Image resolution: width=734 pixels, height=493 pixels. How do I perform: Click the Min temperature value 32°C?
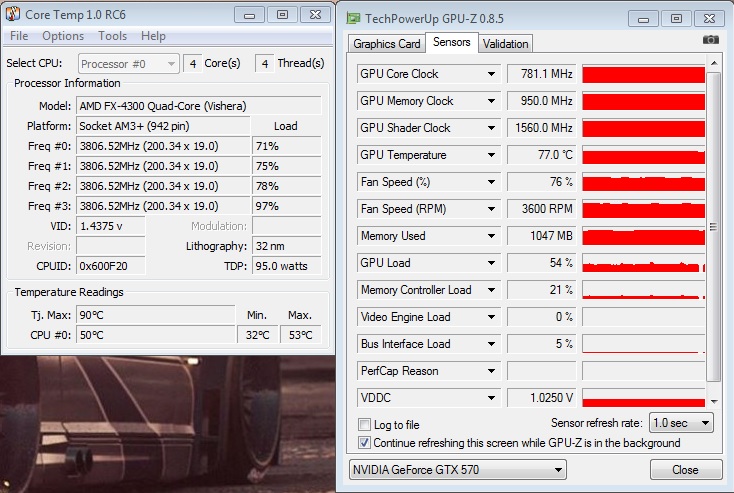coord(257,335)
